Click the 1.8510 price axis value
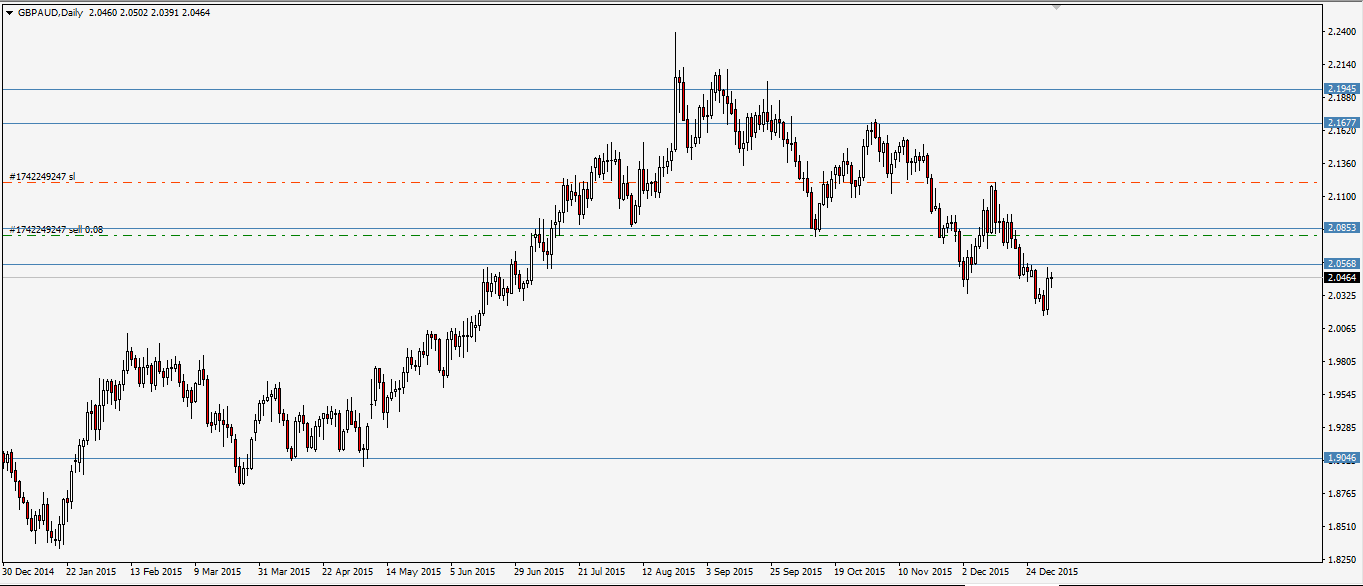Viewport: 1363px width, 586px height. click(1342, 526)
